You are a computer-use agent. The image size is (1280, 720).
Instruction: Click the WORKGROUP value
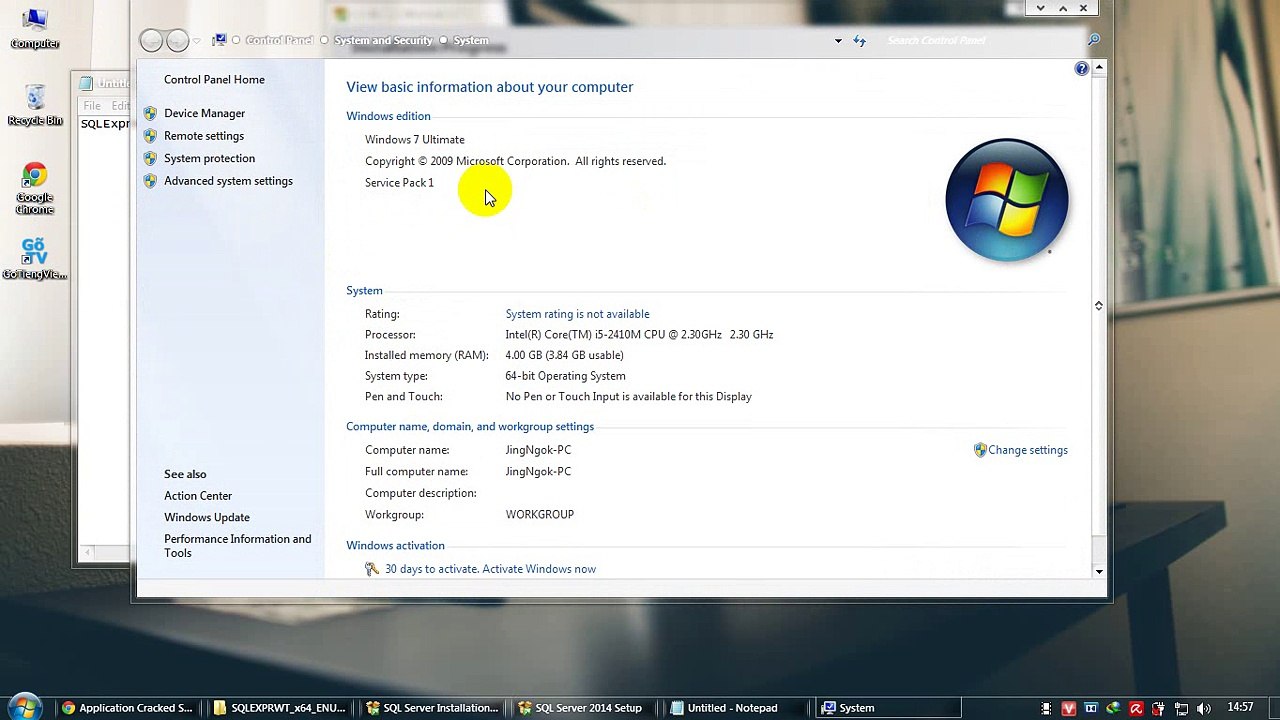click(539, 515)
